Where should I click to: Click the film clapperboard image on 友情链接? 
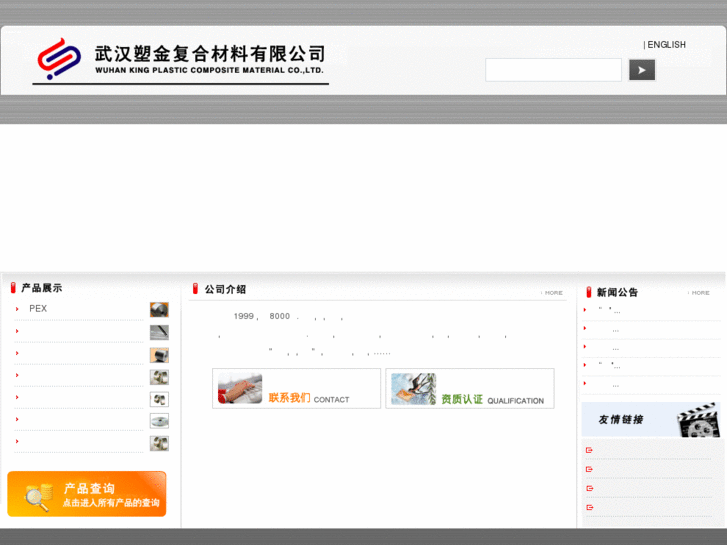pos(699,421)
